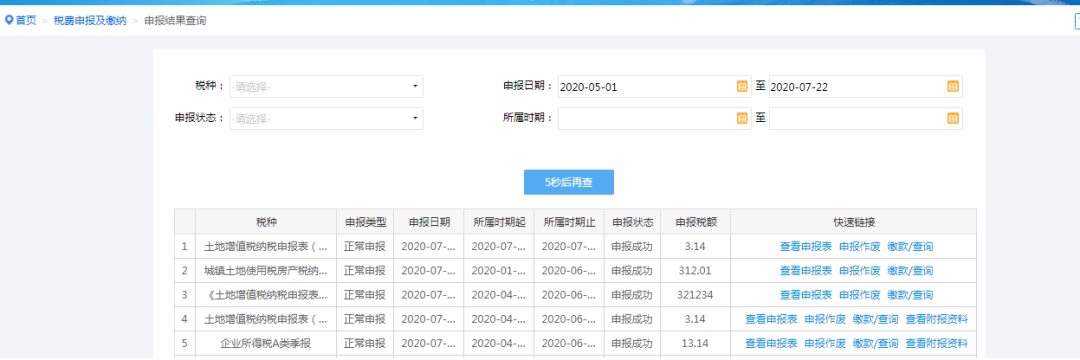The height and width of the screenshot is (360, 1080).
Task: Go to 首页 in breadcrumb
Action: tap(26, 21)
